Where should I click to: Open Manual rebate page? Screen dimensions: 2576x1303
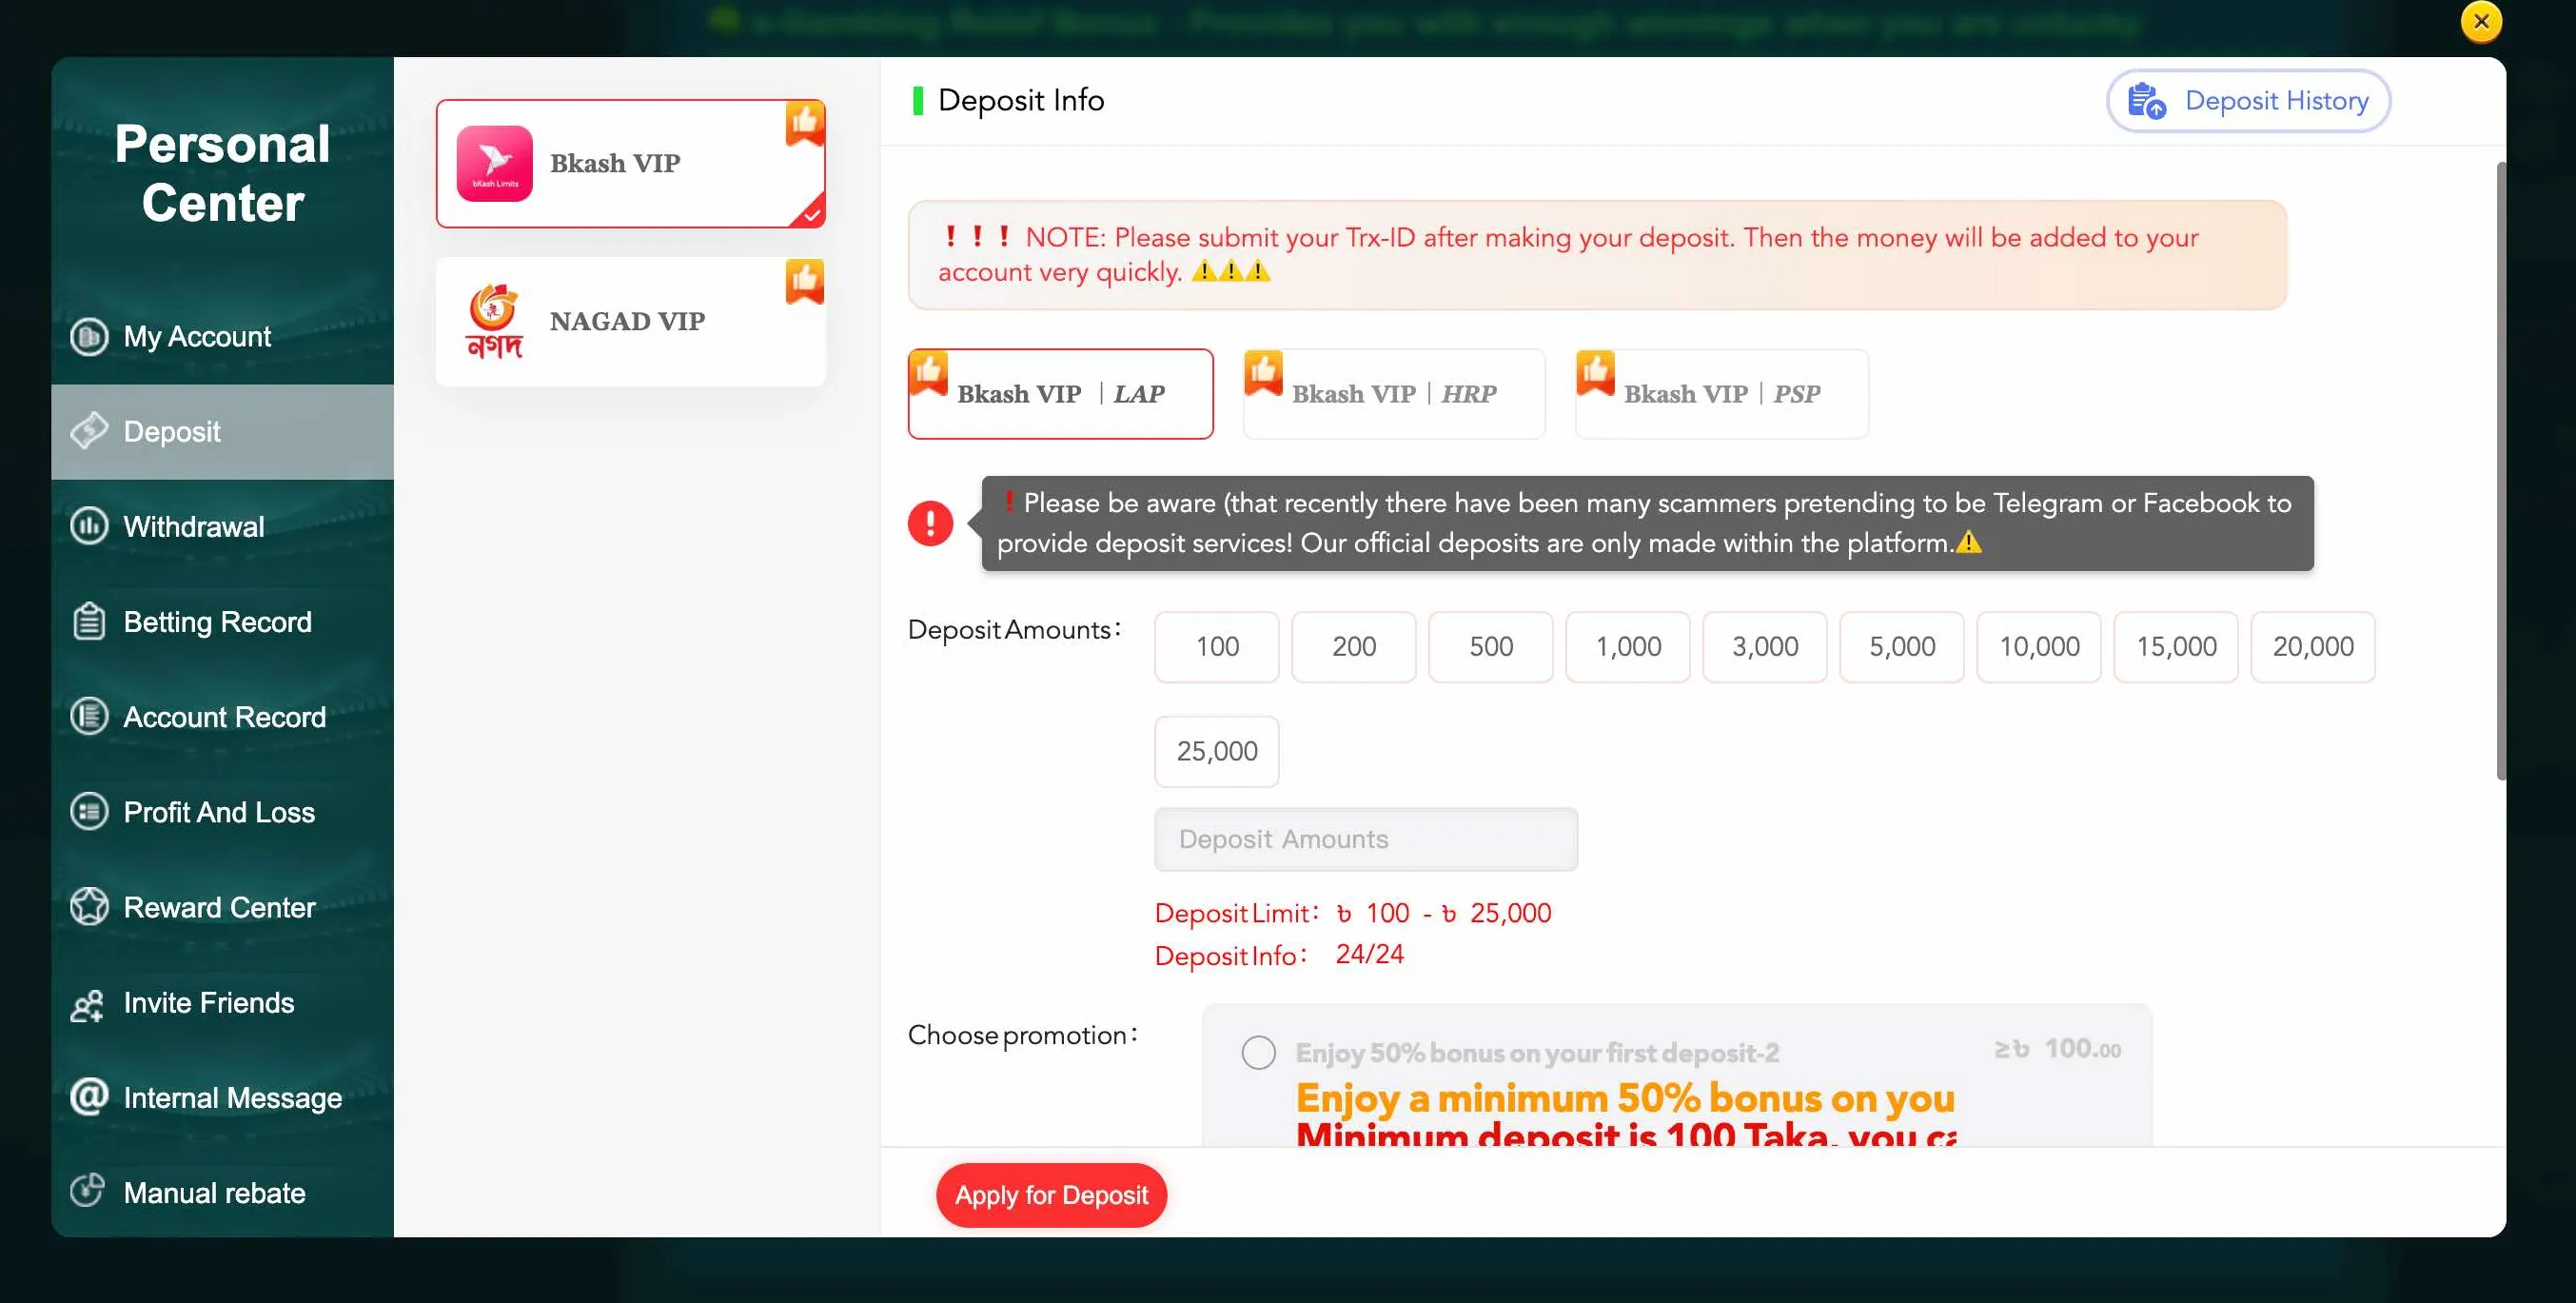[x=222, y=1192]
